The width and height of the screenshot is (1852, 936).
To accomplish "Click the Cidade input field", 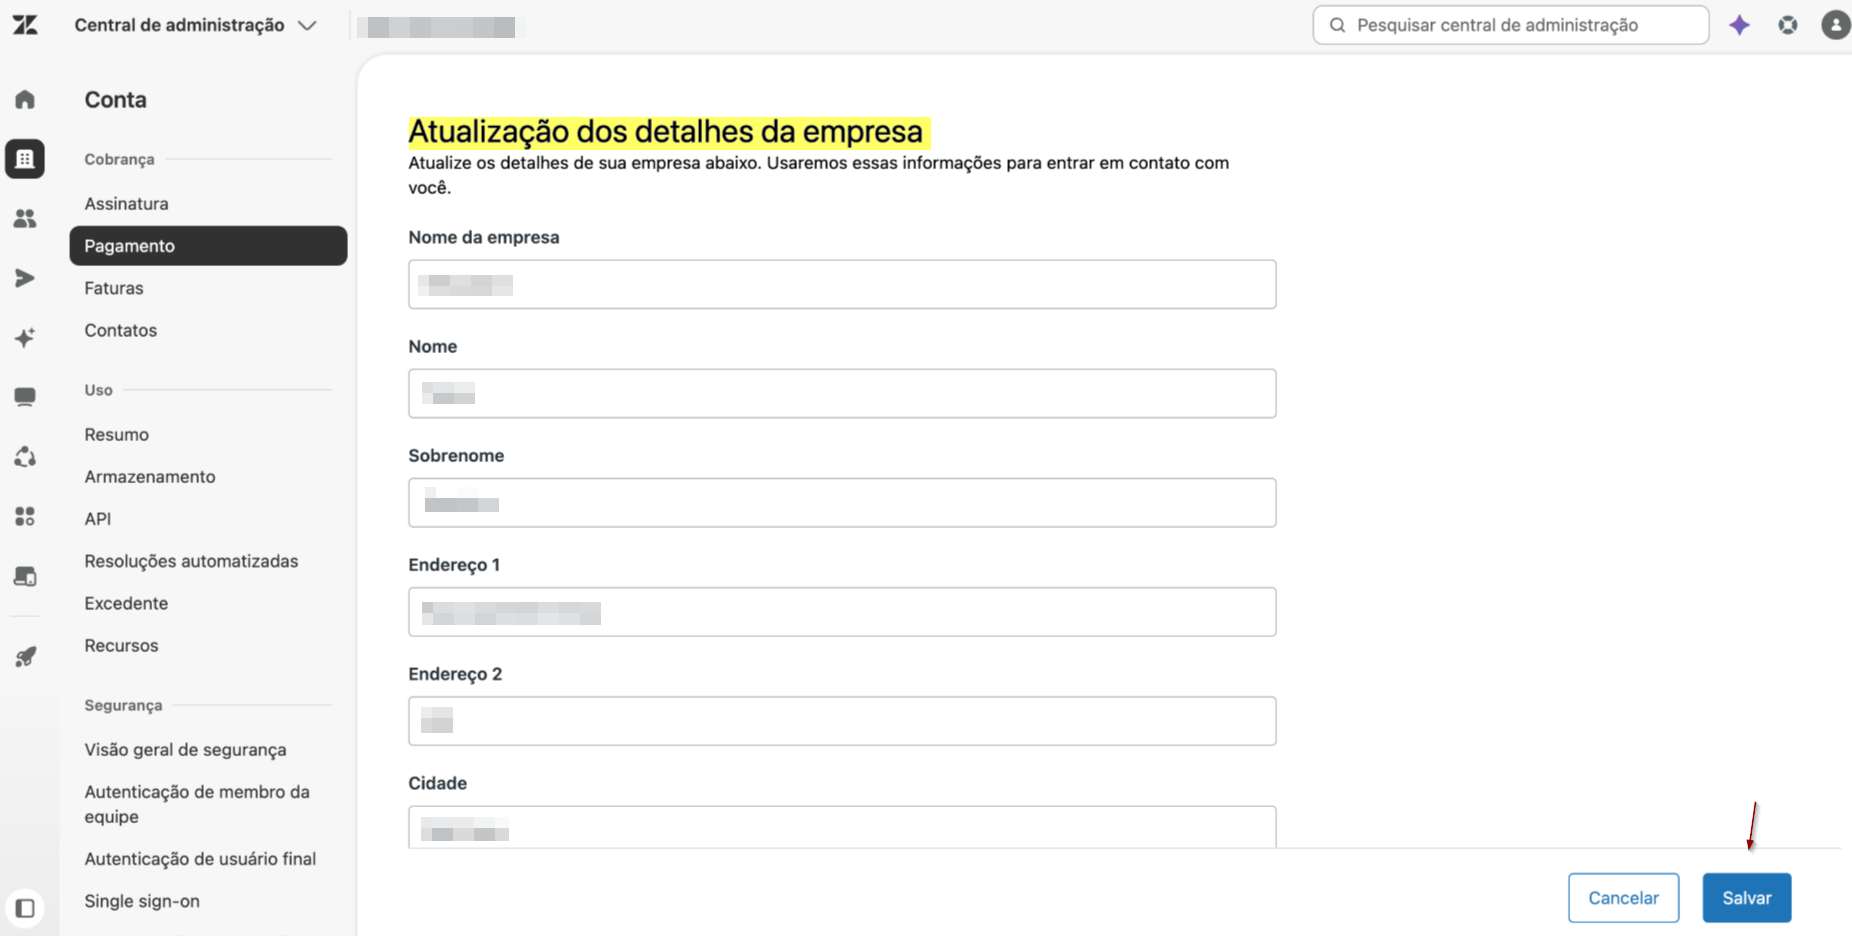I will [842, 827].
